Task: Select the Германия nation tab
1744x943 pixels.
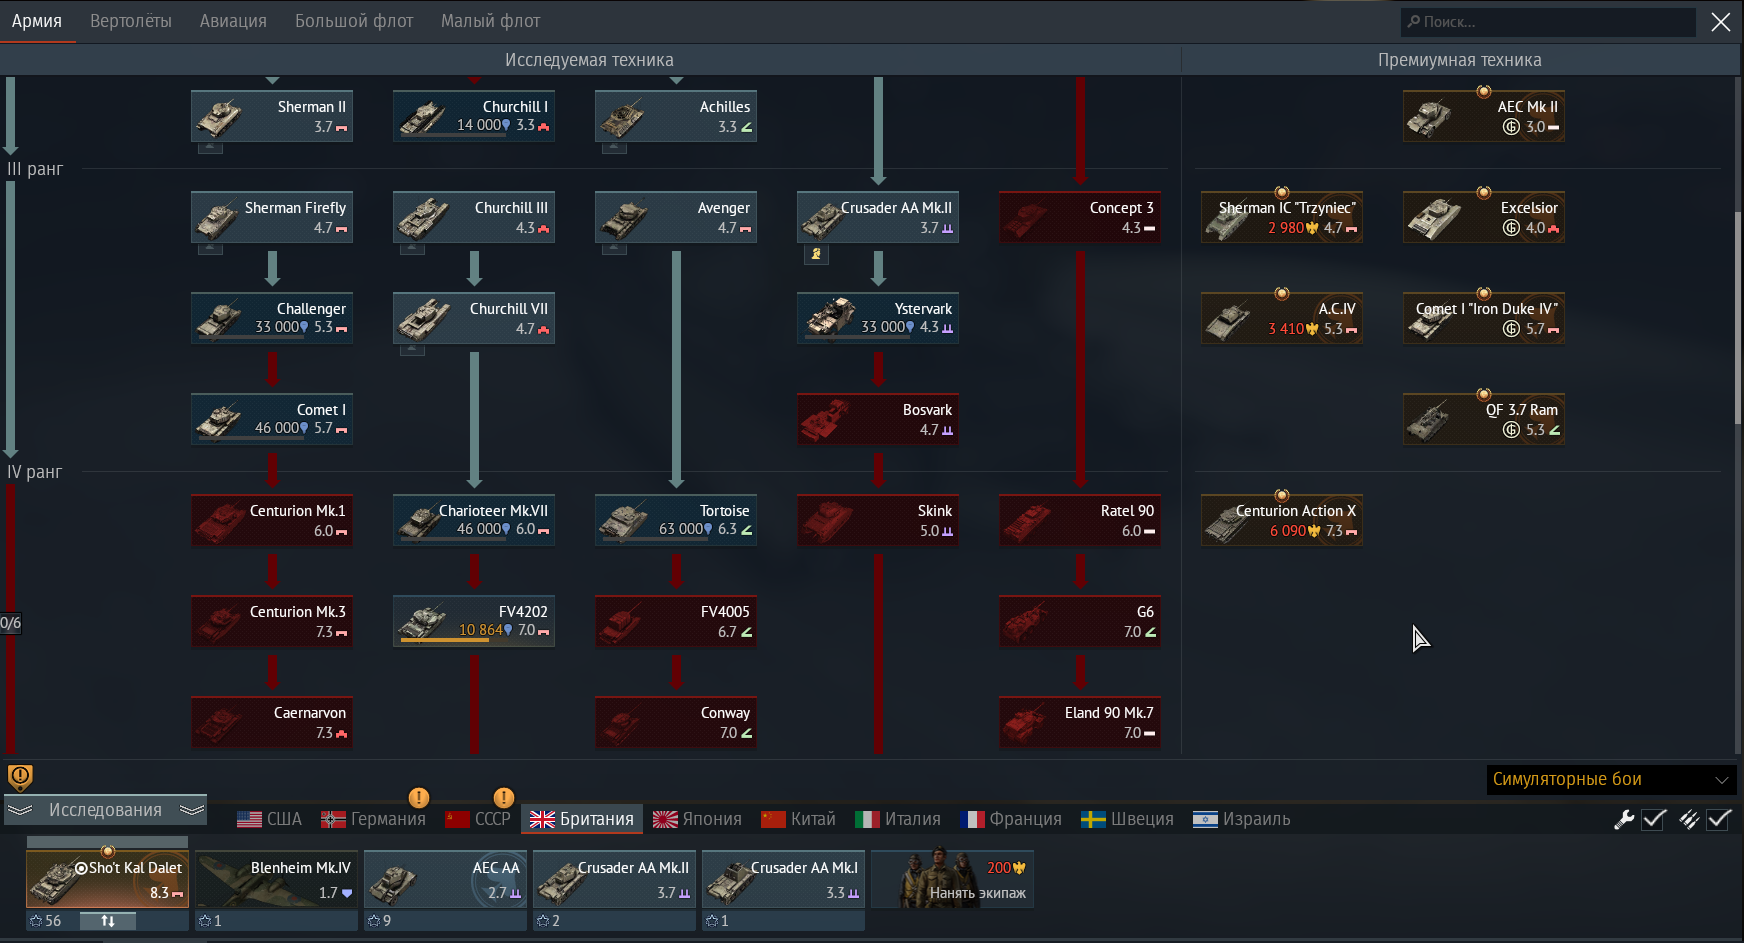Action: 373,819
